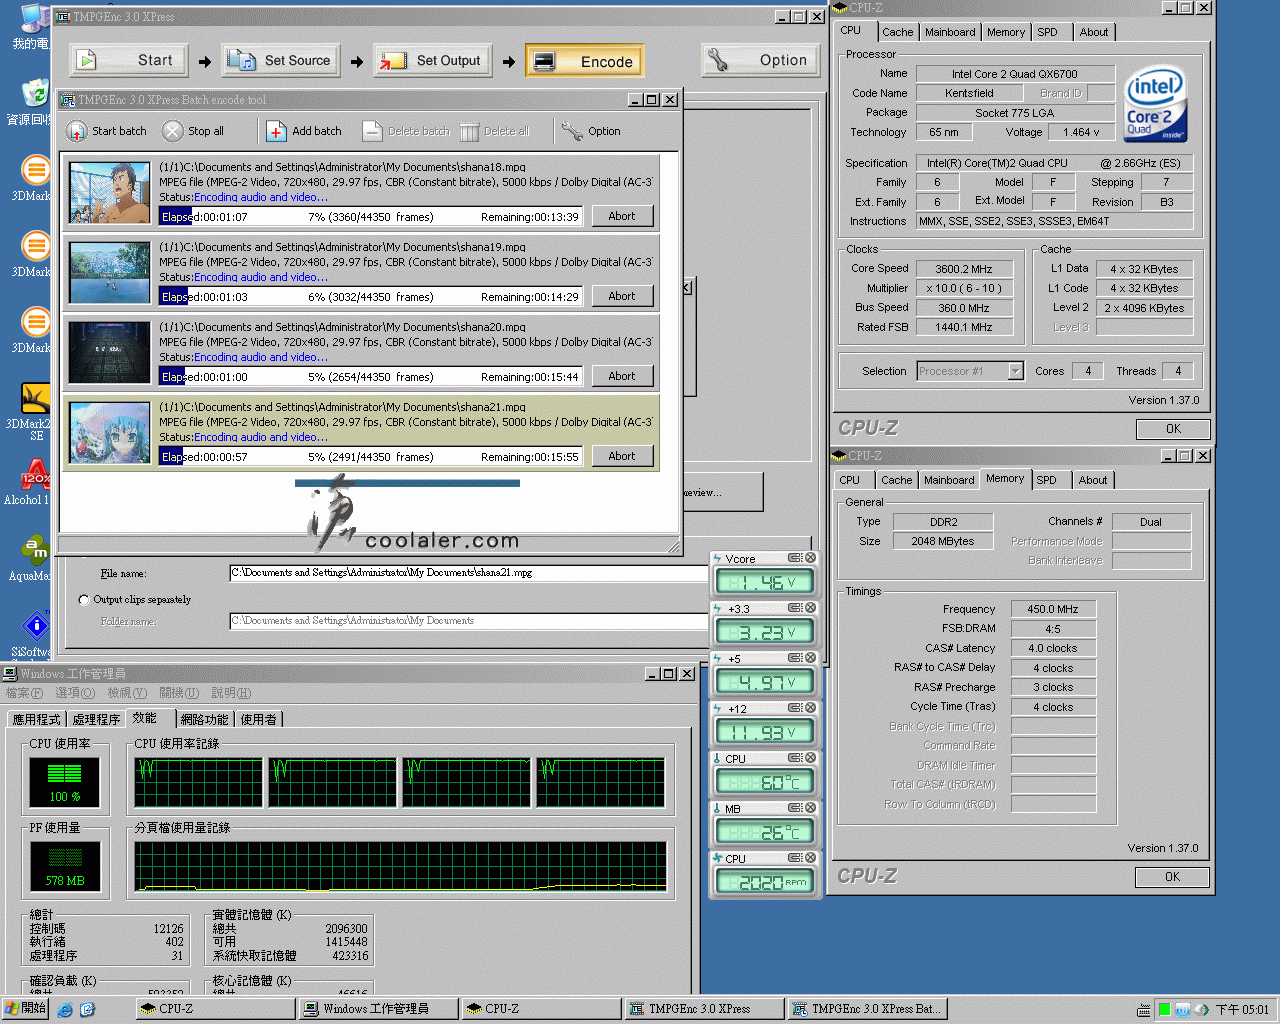Close the CPU temperature widget
1280x1024 pixels.
pos(811,758)
